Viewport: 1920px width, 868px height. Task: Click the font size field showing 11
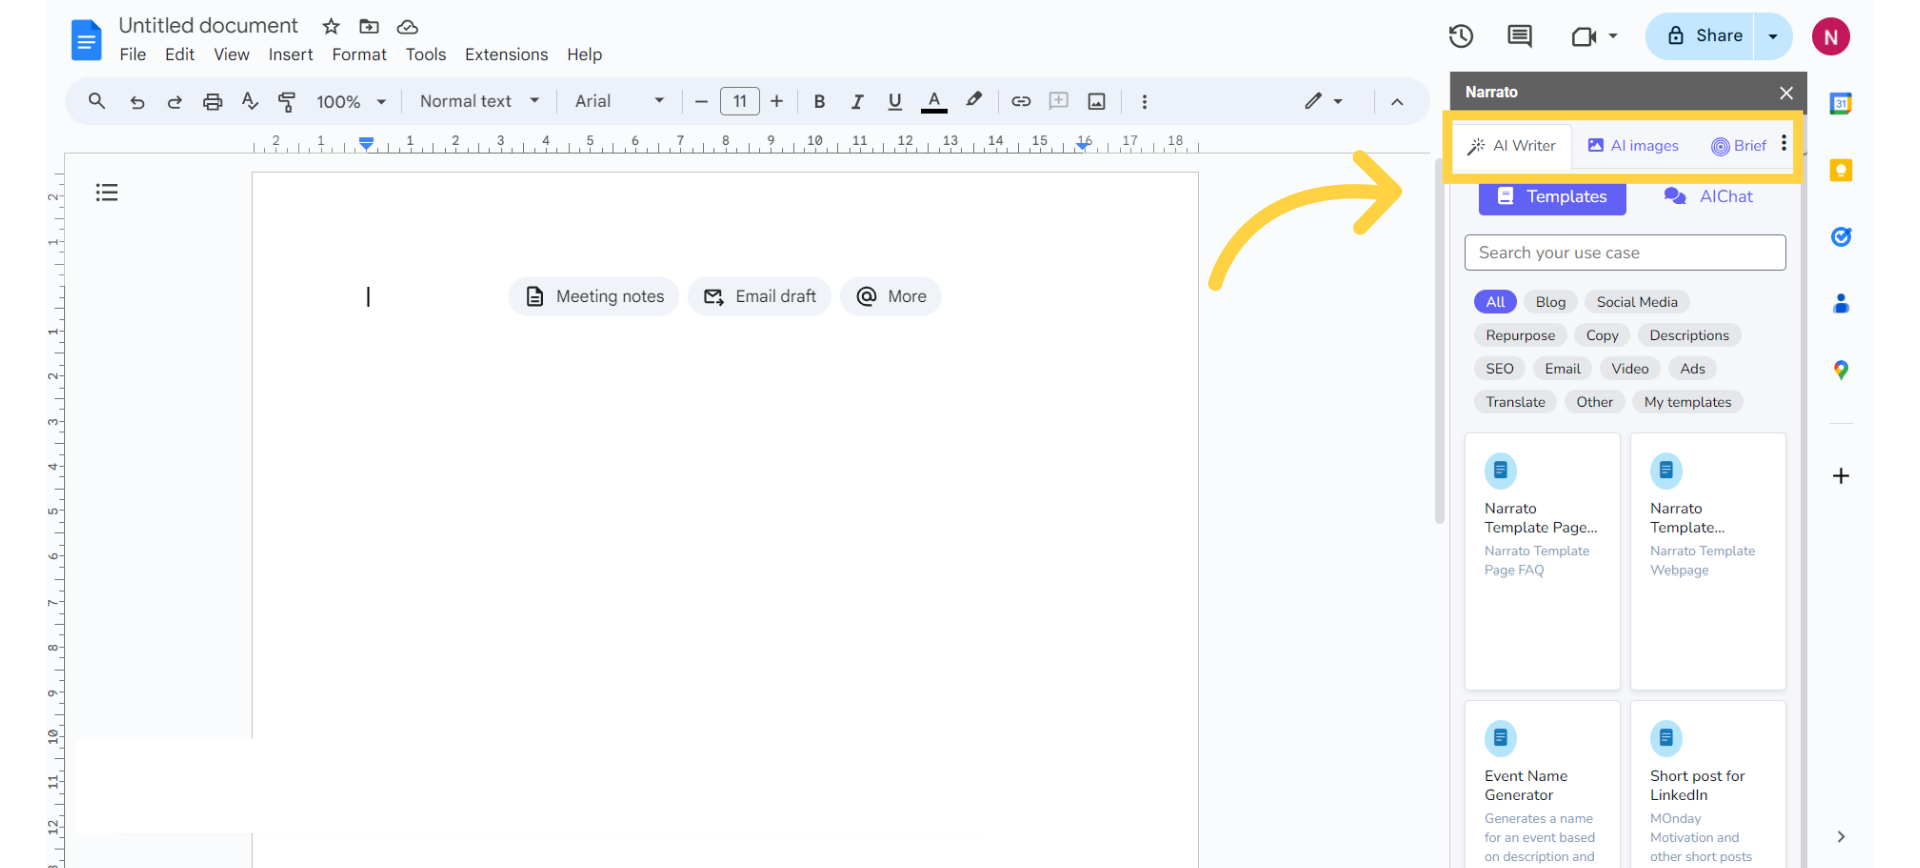[740, 101]
